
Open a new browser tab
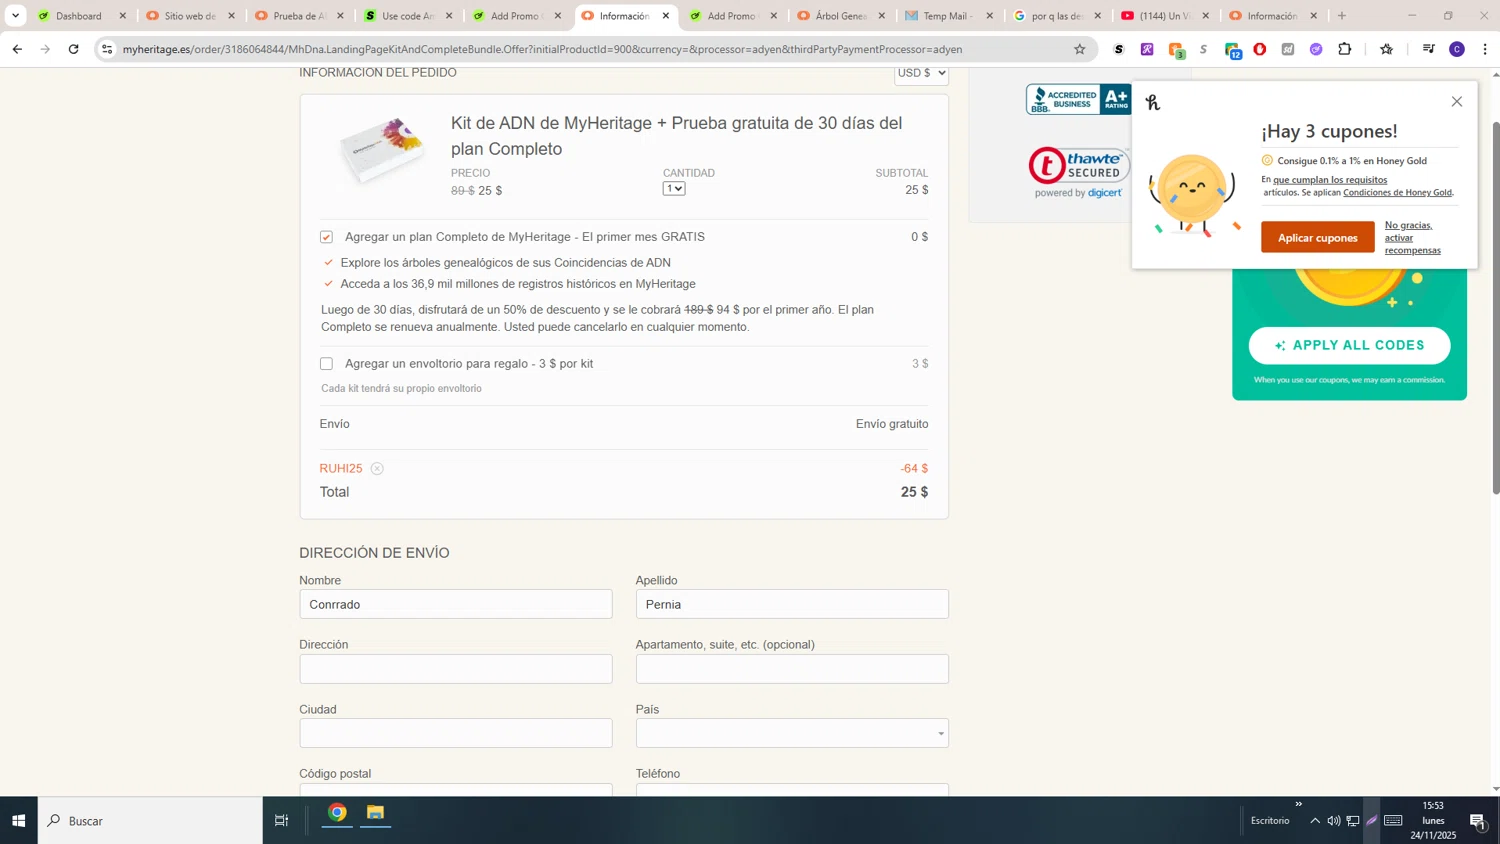1342,15
